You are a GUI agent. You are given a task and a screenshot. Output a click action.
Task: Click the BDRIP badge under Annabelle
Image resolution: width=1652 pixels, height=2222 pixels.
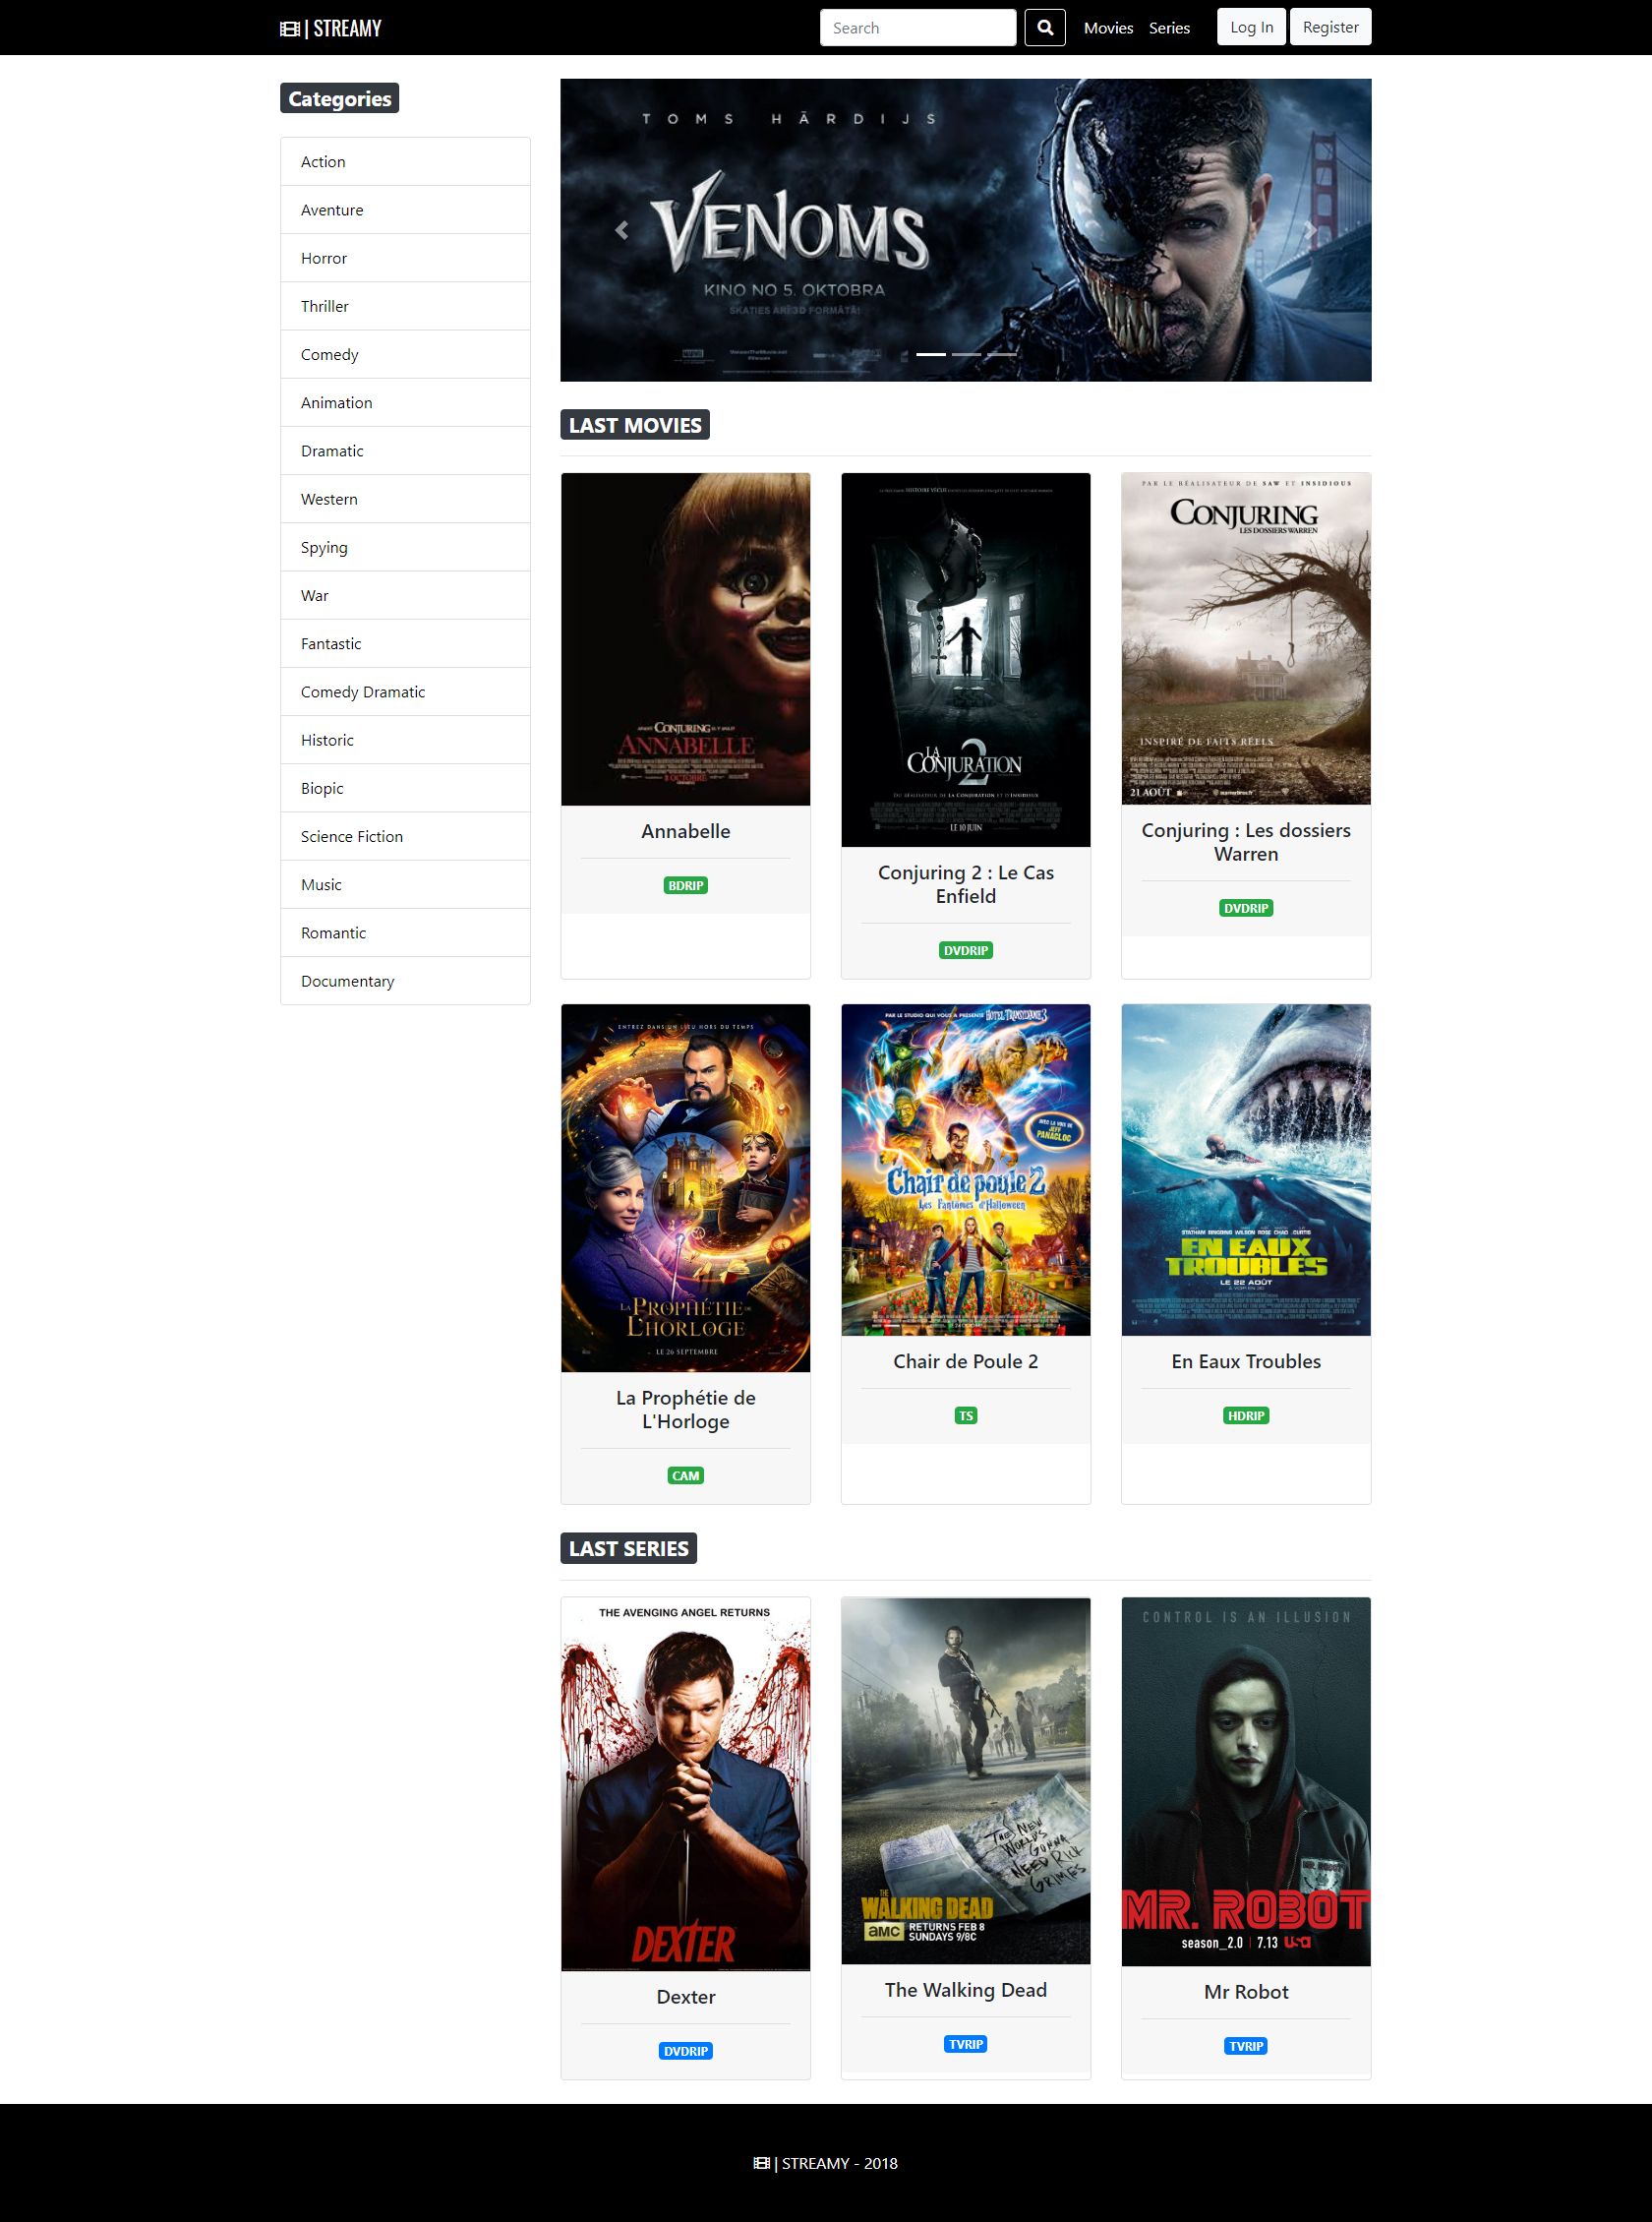686,885
